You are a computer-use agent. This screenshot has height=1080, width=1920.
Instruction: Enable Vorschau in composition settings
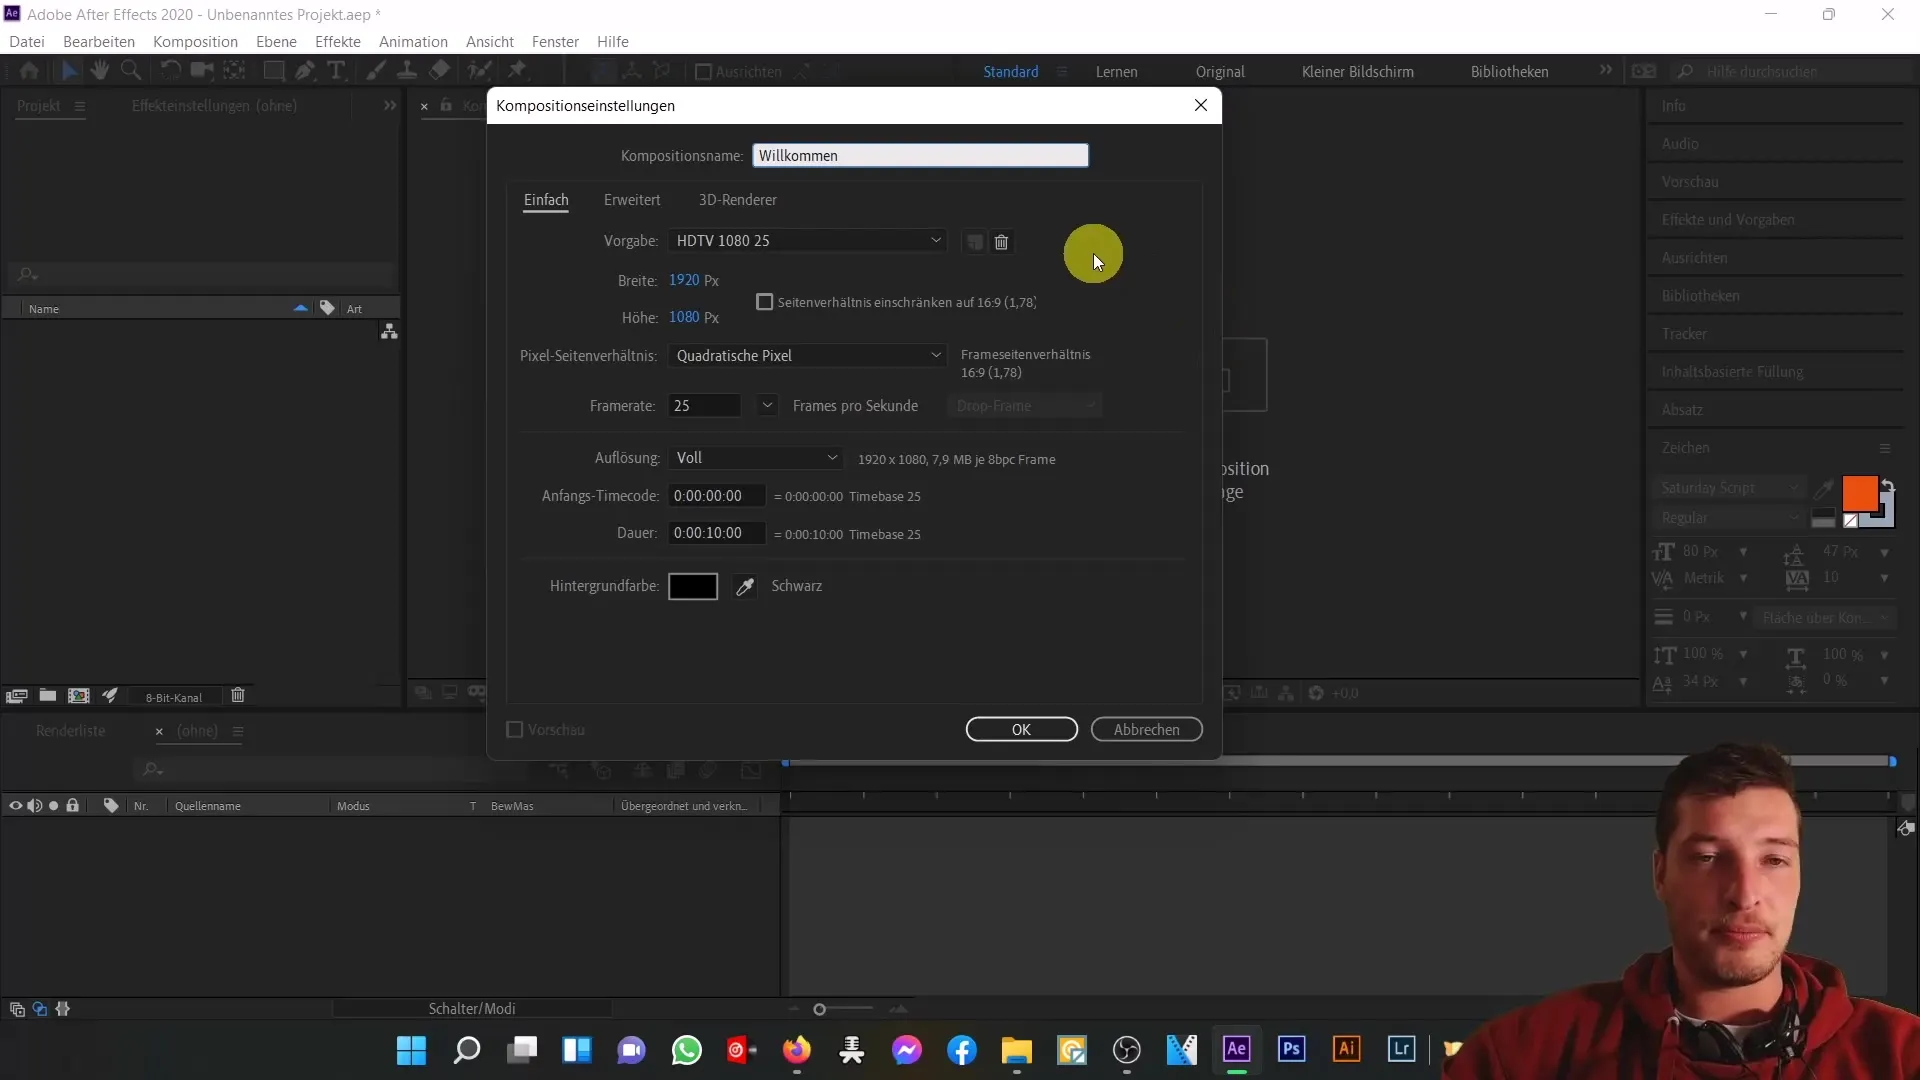(513, 729)
